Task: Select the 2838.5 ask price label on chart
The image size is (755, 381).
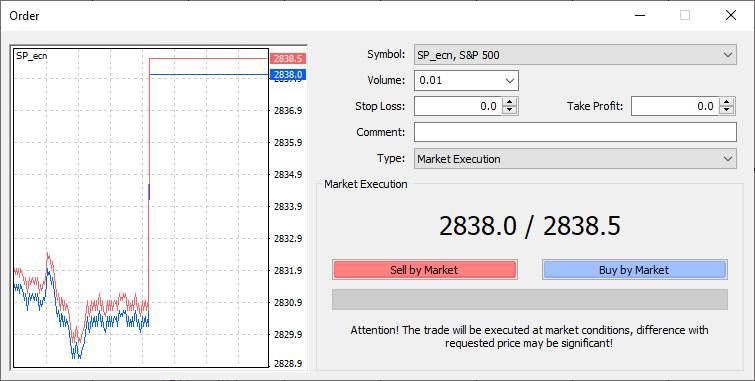Action: [288, 59]
